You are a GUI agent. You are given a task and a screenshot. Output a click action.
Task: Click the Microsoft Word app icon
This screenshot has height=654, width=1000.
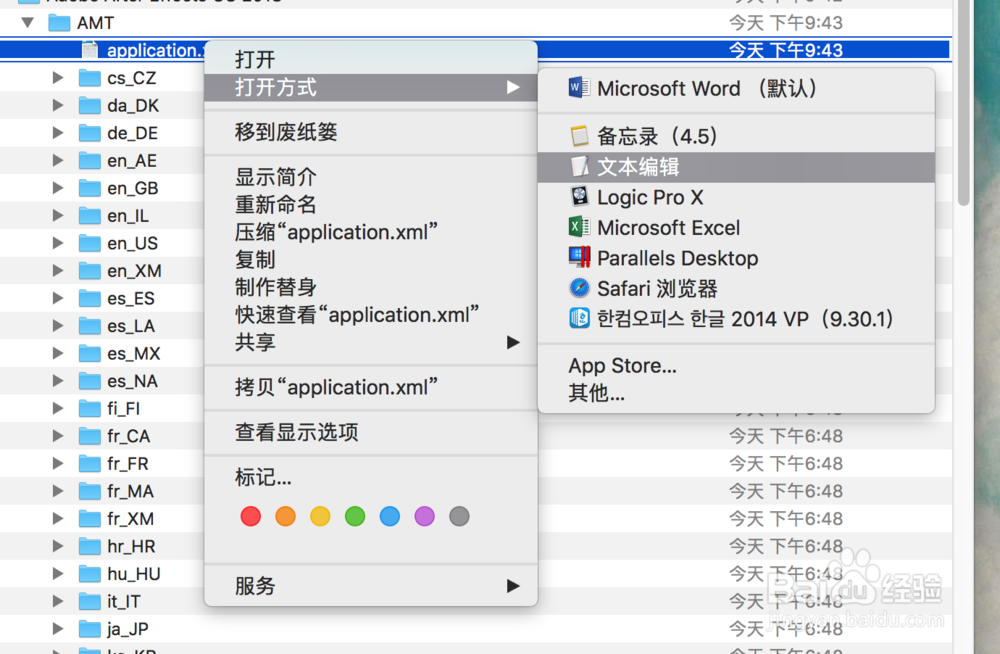click(x=579, y=87)
